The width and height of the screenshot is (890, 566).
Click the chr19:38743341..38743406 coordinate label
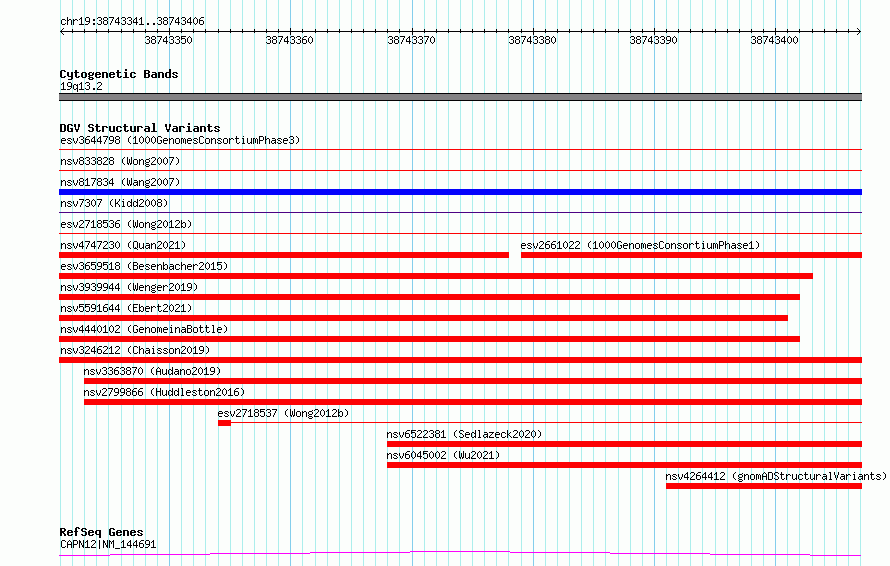tap(132, 22)
